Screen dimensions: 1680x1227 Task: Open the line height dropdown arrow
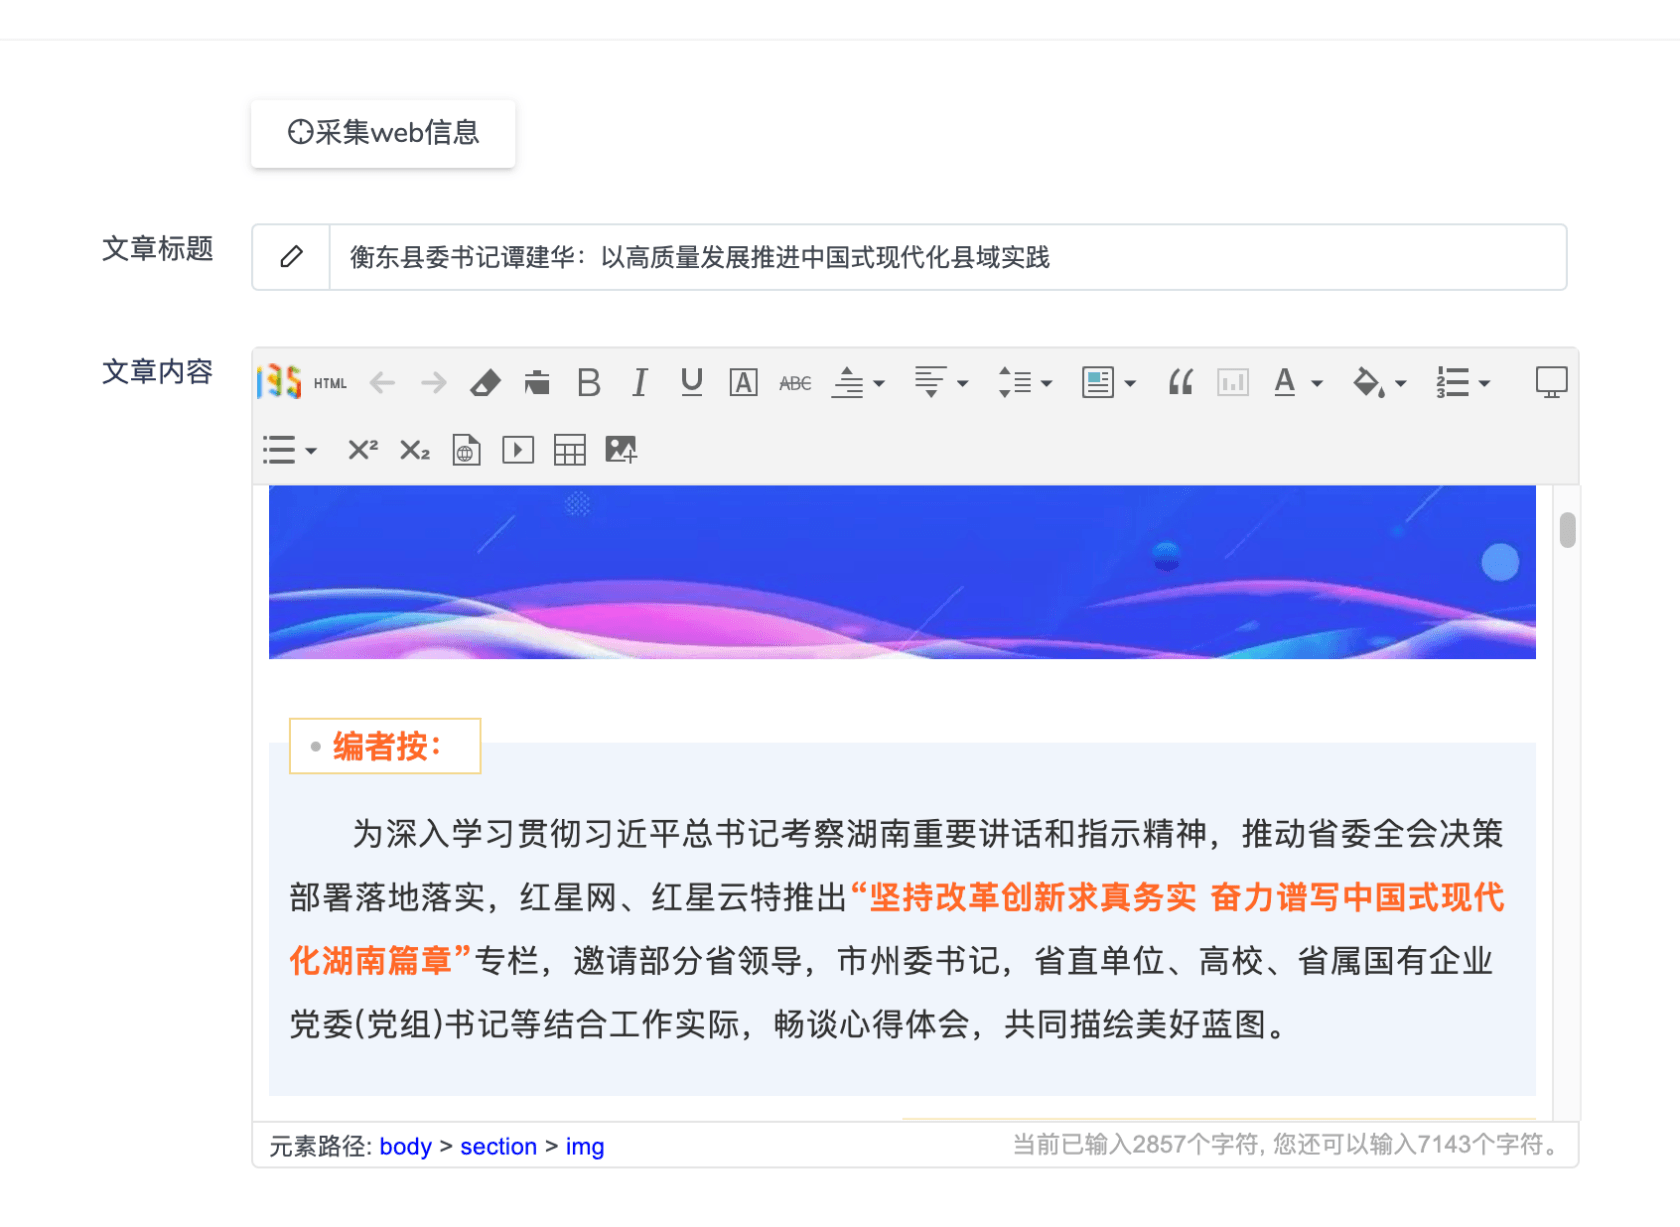1046,384
